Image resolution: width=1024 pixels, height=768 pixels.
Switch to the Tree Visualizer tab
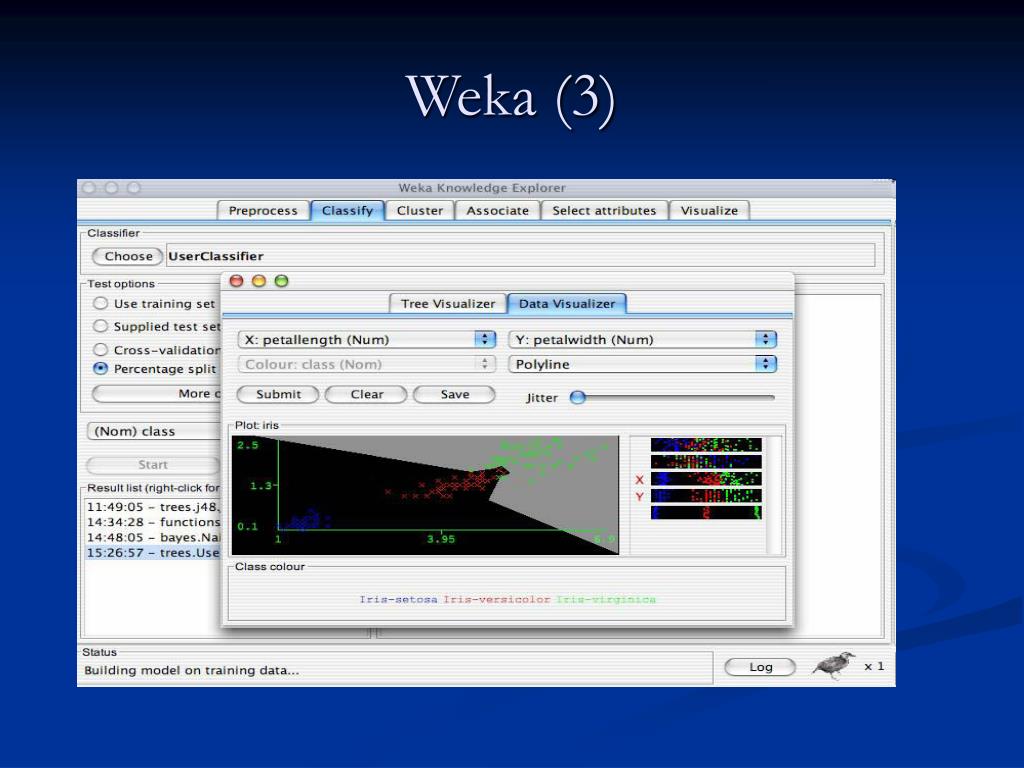[x=448, y=304]
